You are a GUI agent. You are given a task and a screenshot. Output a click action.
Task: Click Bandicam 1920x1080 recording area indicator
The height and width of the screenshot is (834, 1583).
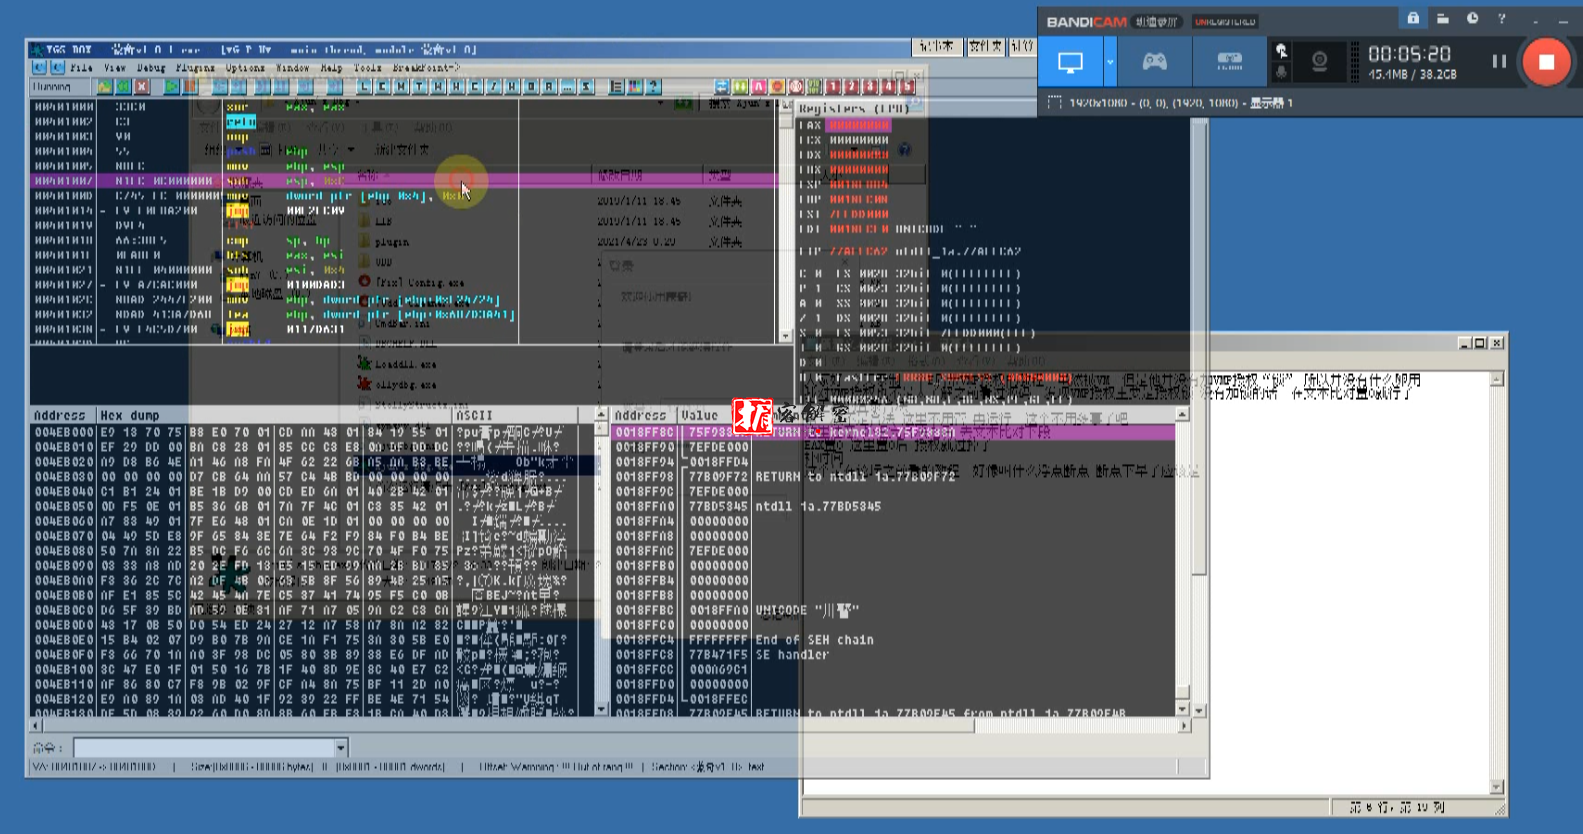tap(1170, 103)
